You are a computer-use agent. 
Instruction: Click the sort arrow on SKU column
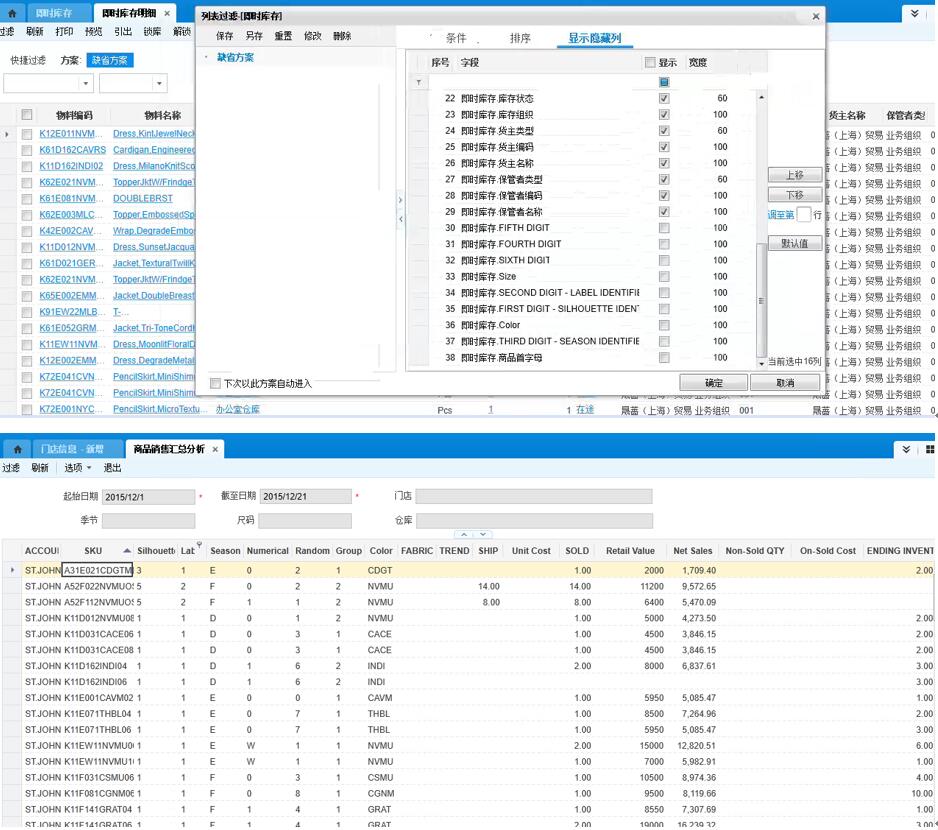coord(127,551)
